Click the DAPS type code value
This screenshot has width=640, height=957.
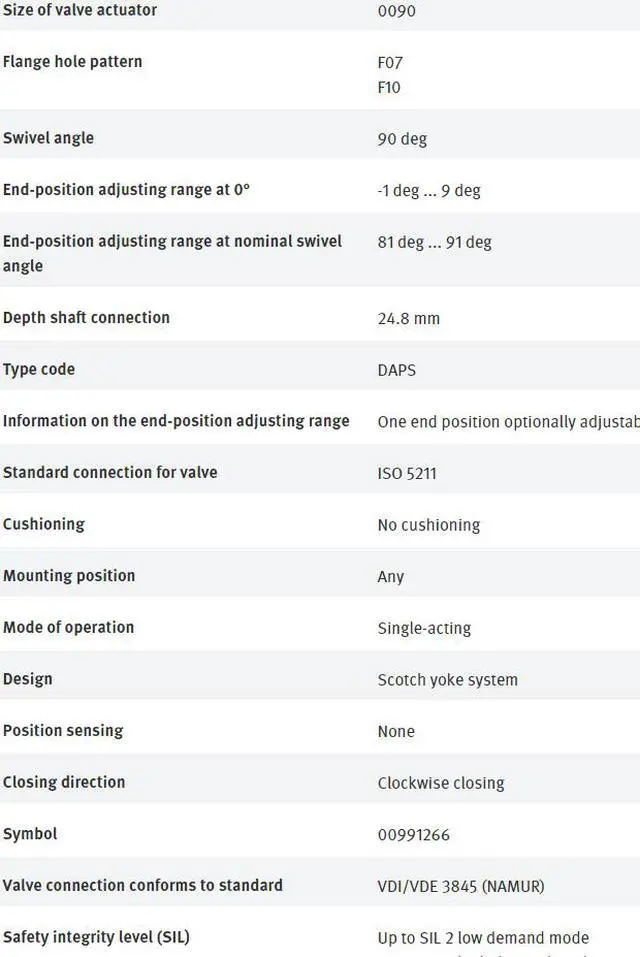pyautogui.click(x=396, y=370)
